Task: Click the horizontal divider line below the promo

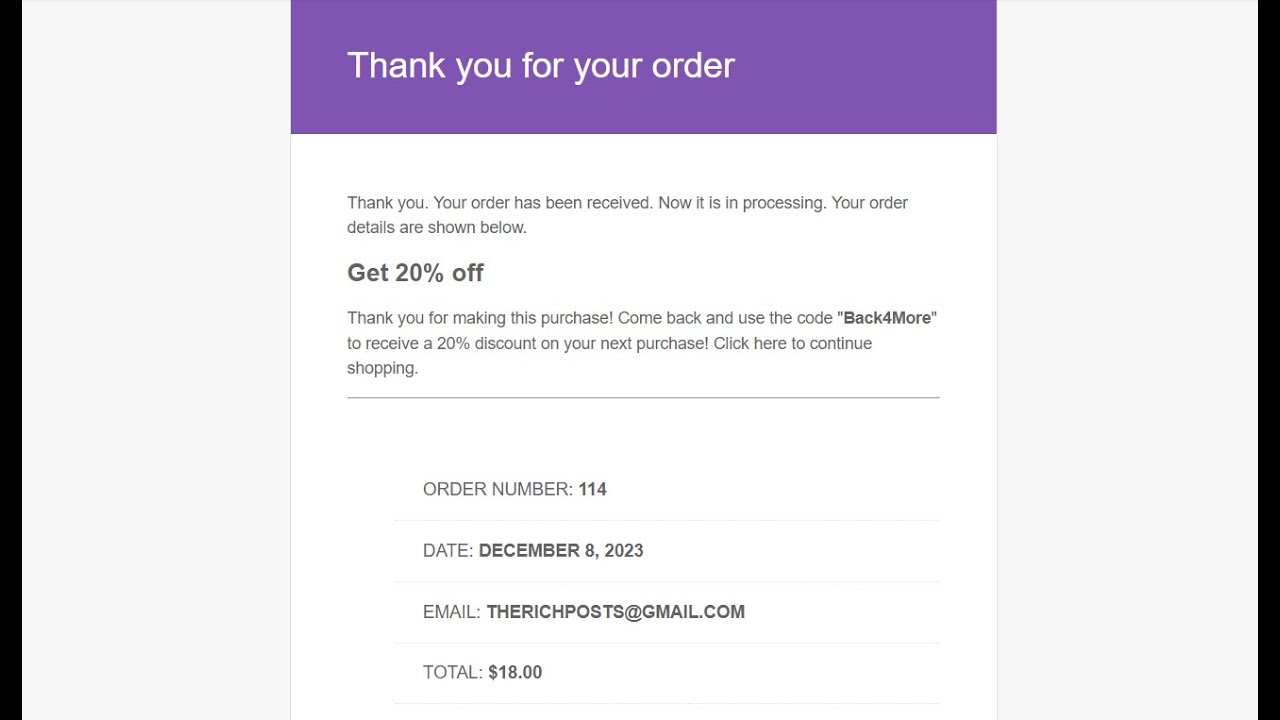Action: click(643, 398)
